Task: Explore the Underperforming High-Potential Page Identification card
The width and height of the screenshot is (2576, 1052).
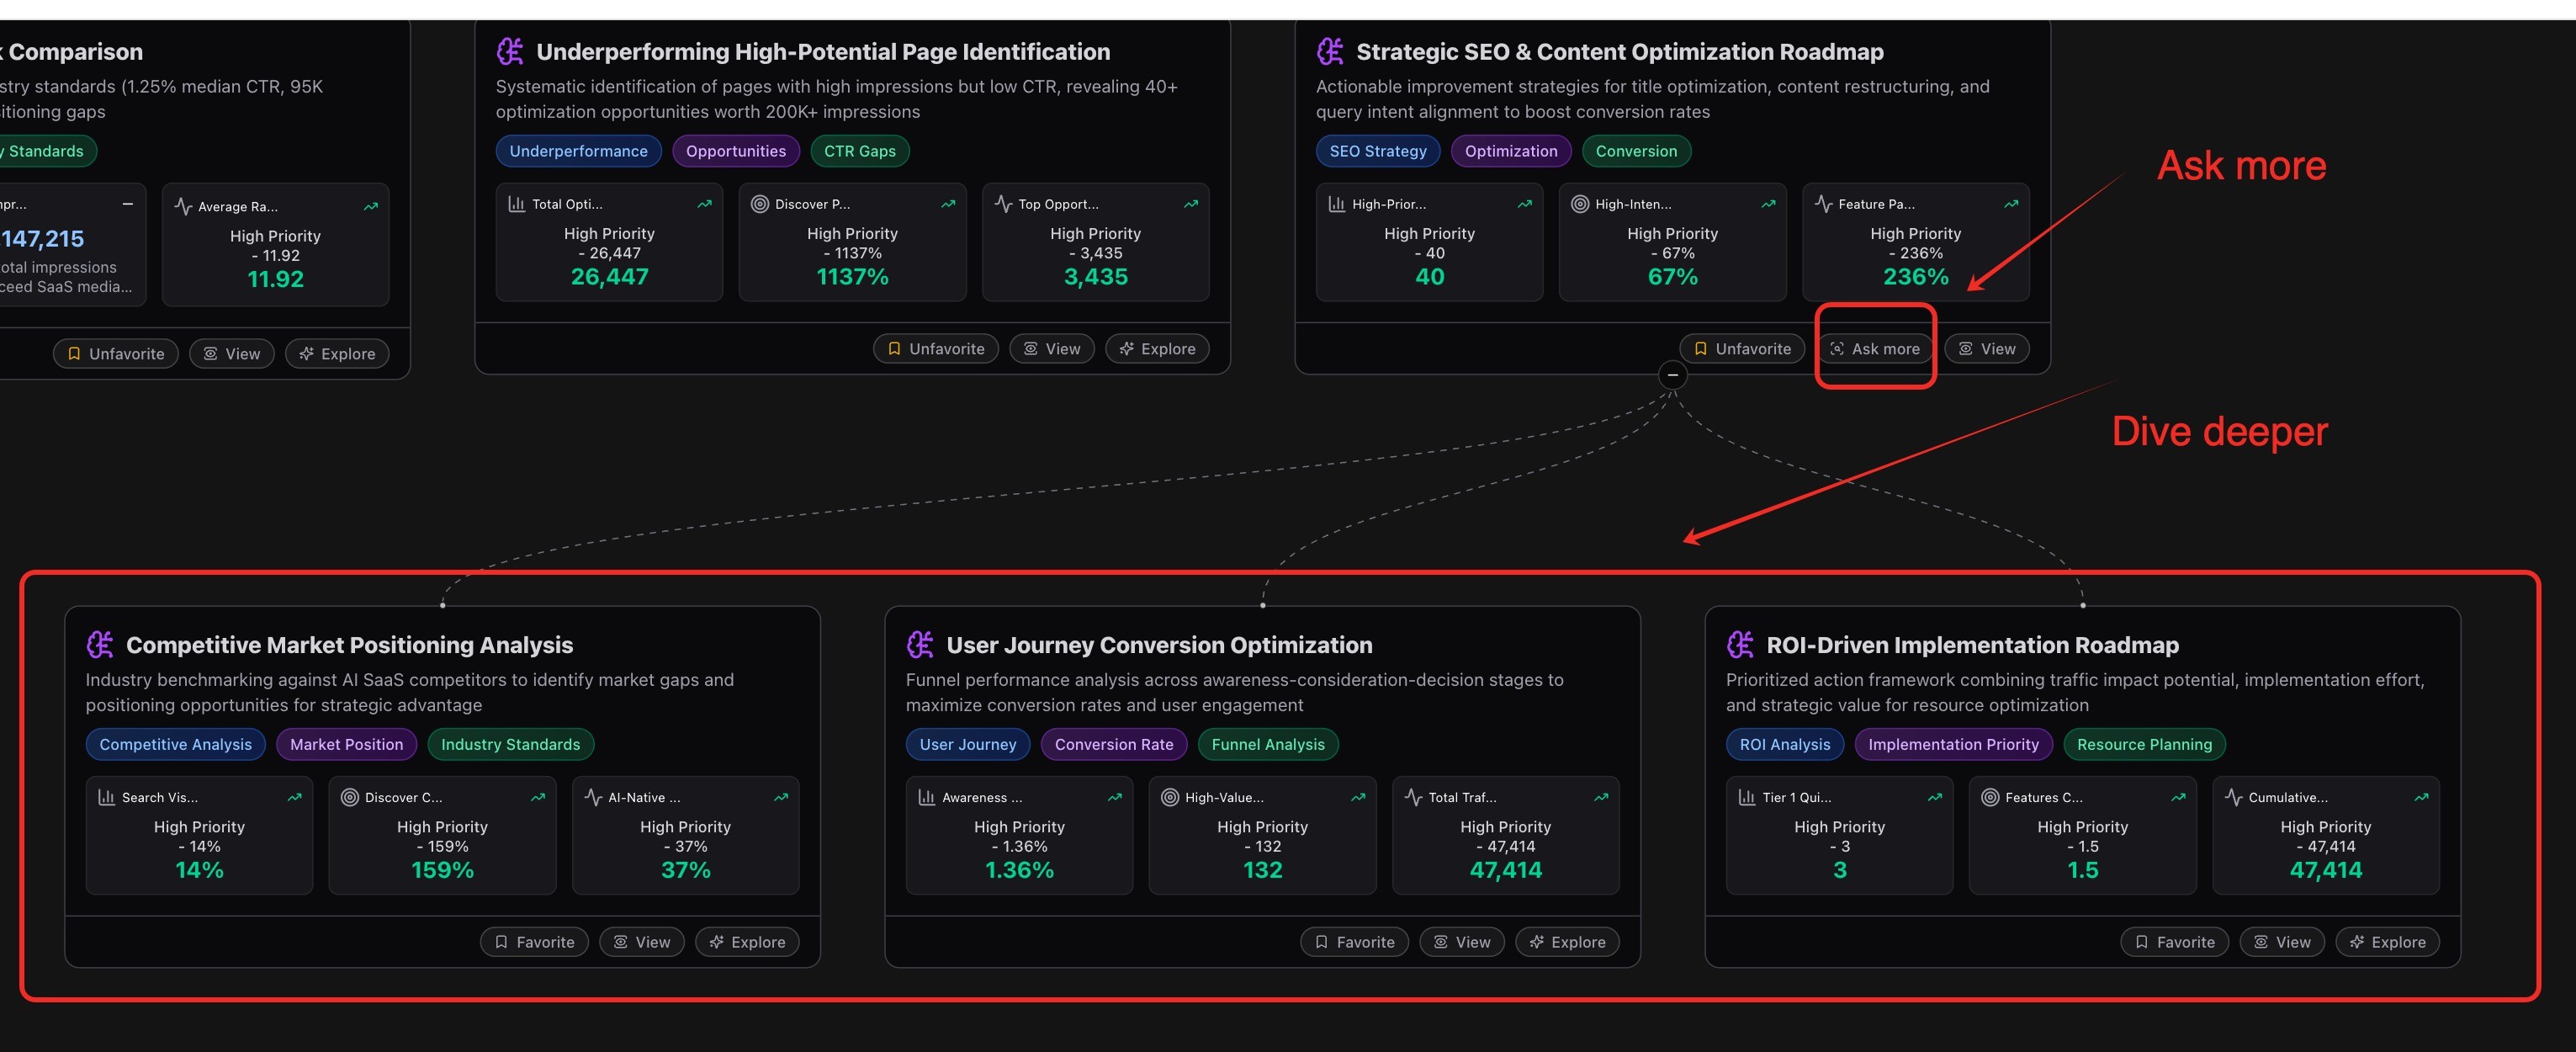Action: [x=1157, y=349]
